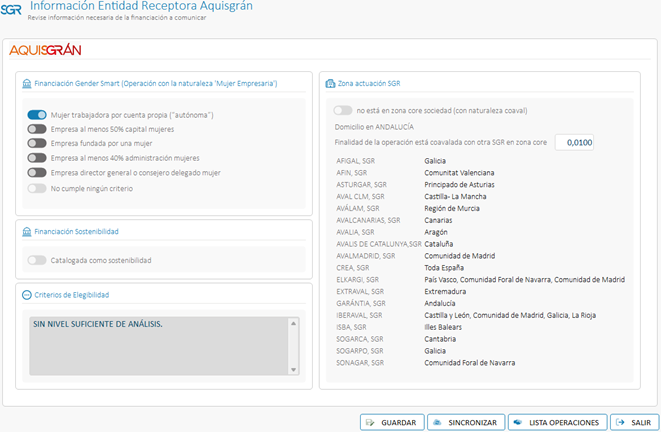Toggle Catalogada como sostenibilidad switch
661x432 pixels.
coord(37,260)
